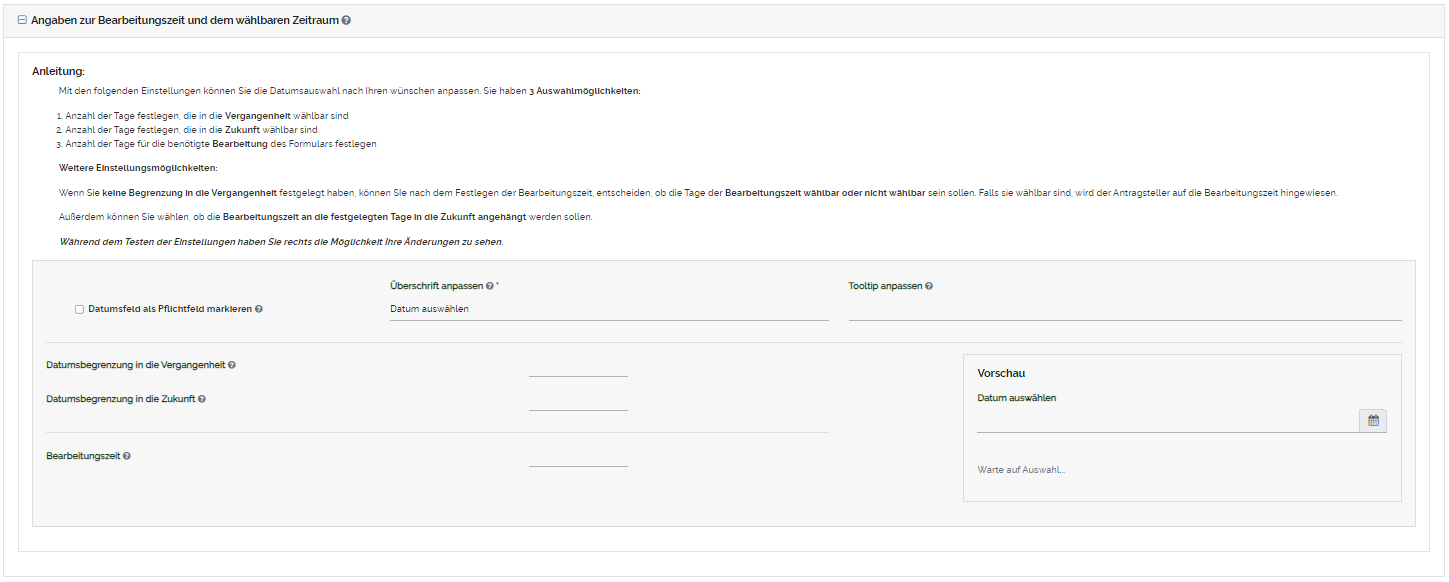Click the Zukunft day limit input
The image size is (1449, 582).
pos(578,400)
